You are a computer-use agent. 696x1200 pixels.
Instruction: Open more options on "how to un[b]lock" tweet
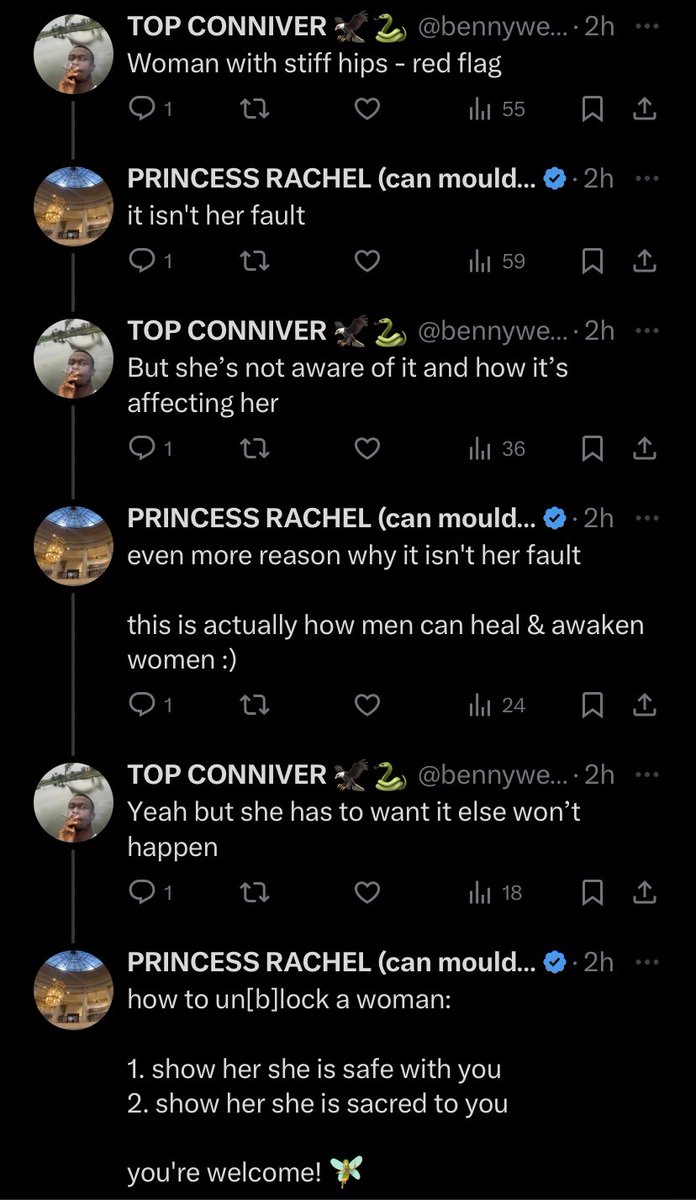[x=647, y=961]
